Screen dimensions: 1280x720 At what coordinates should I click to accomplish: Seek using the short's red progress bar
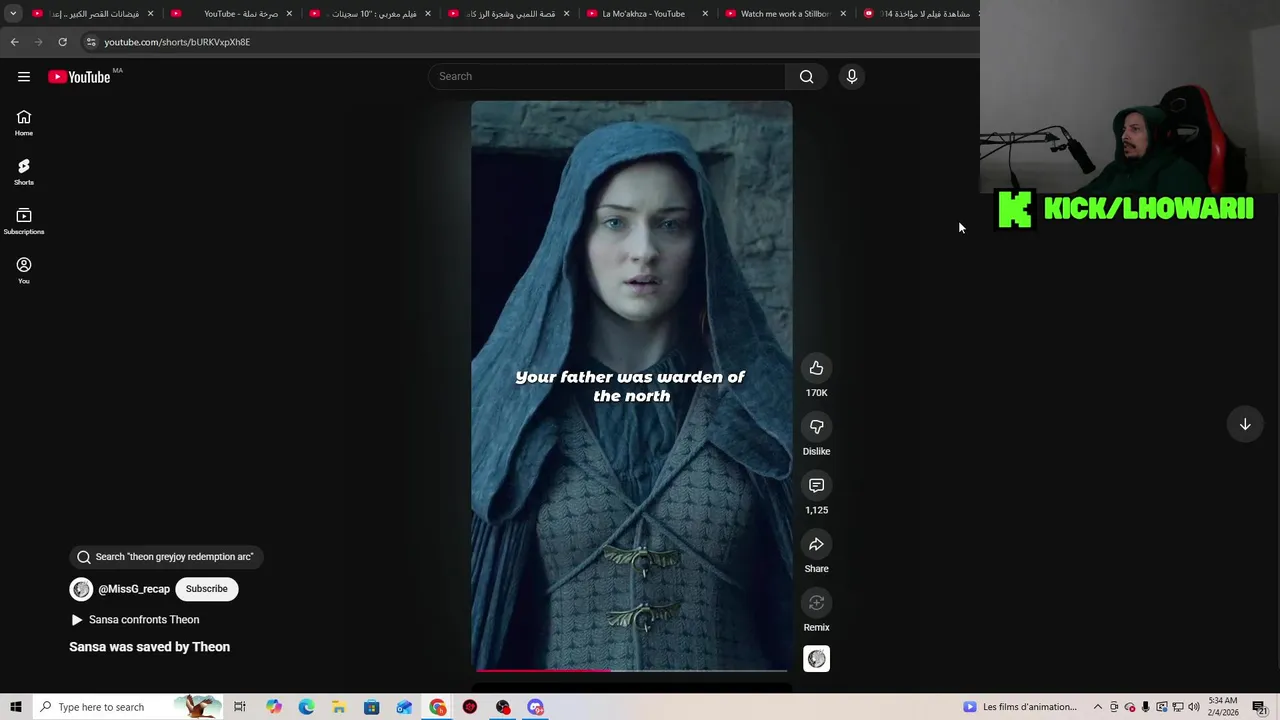[x=631, y=670]
